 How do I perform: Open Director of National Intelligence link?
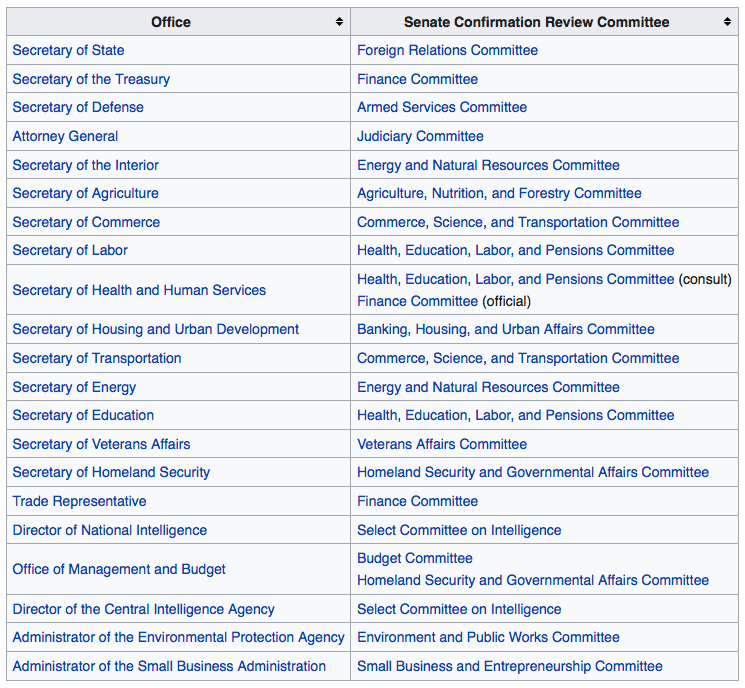pyautogui.click(x=109, y=530)
